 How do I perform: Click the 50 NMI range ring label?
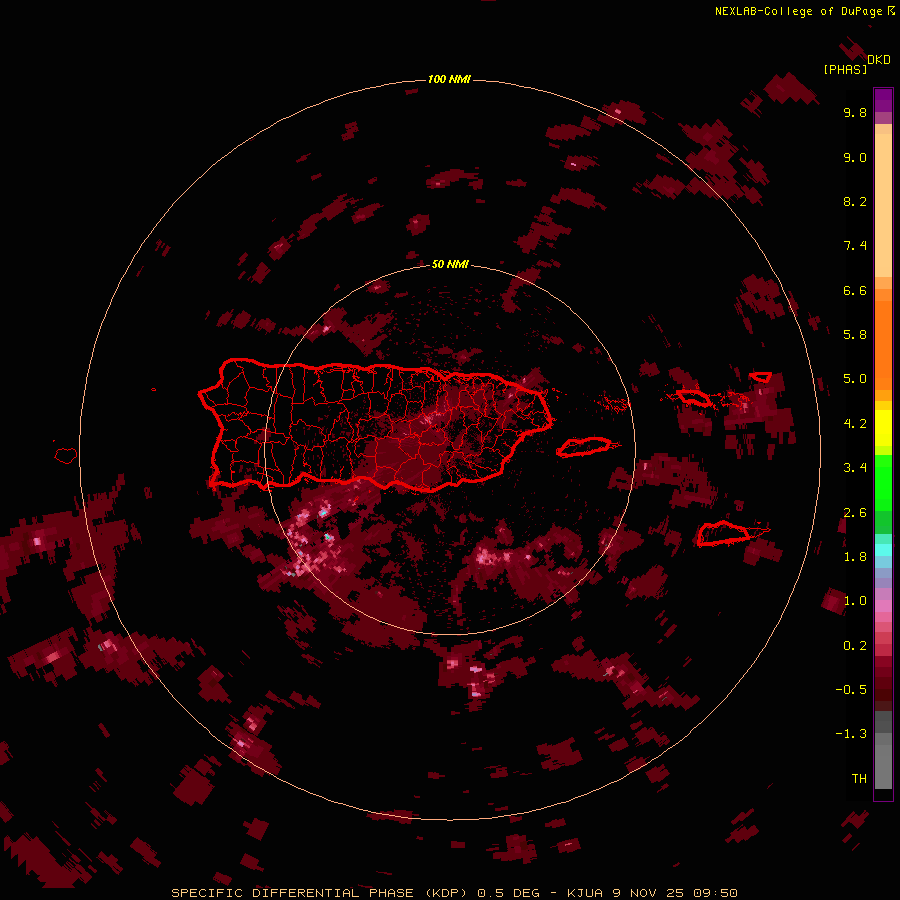point(450,264)
